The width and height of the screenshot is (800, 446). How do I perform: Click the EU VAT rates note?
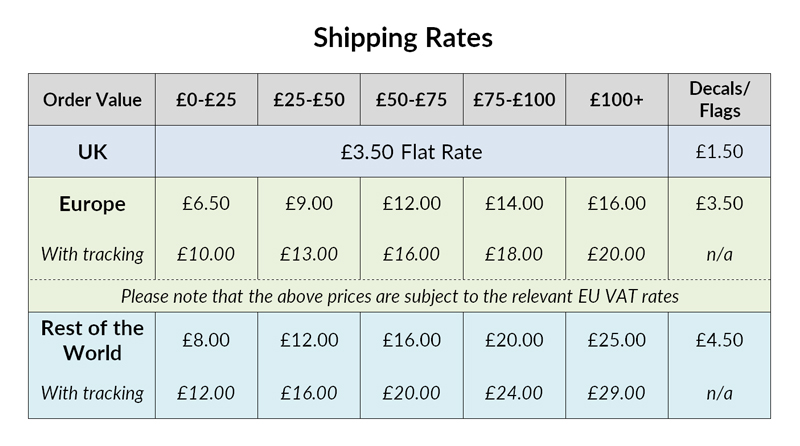tap(399, 296)
